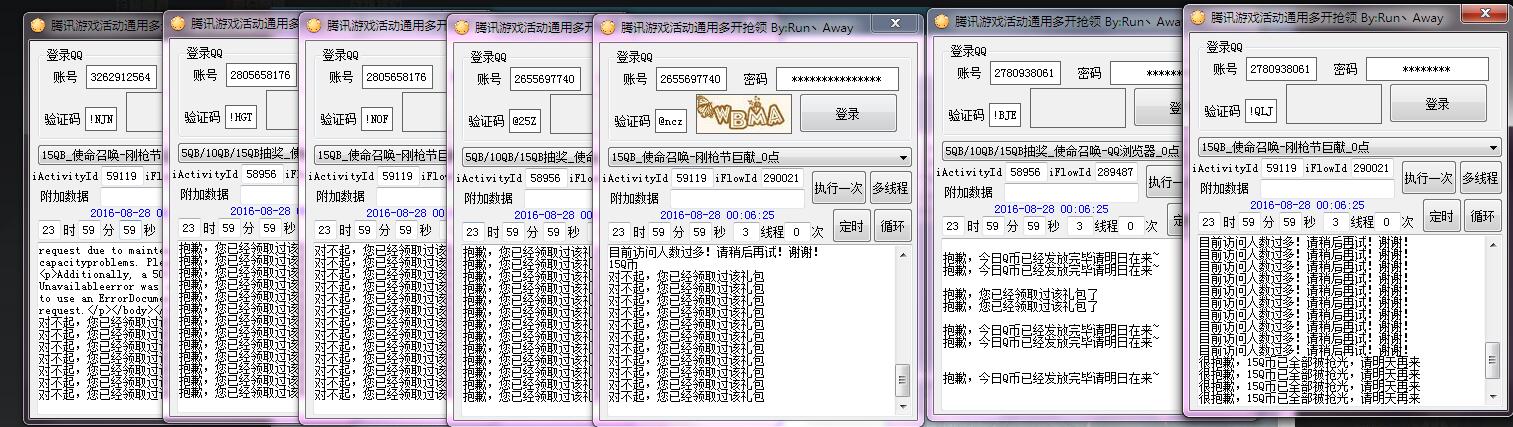Click the WBMA captcha image

[745, 113]
